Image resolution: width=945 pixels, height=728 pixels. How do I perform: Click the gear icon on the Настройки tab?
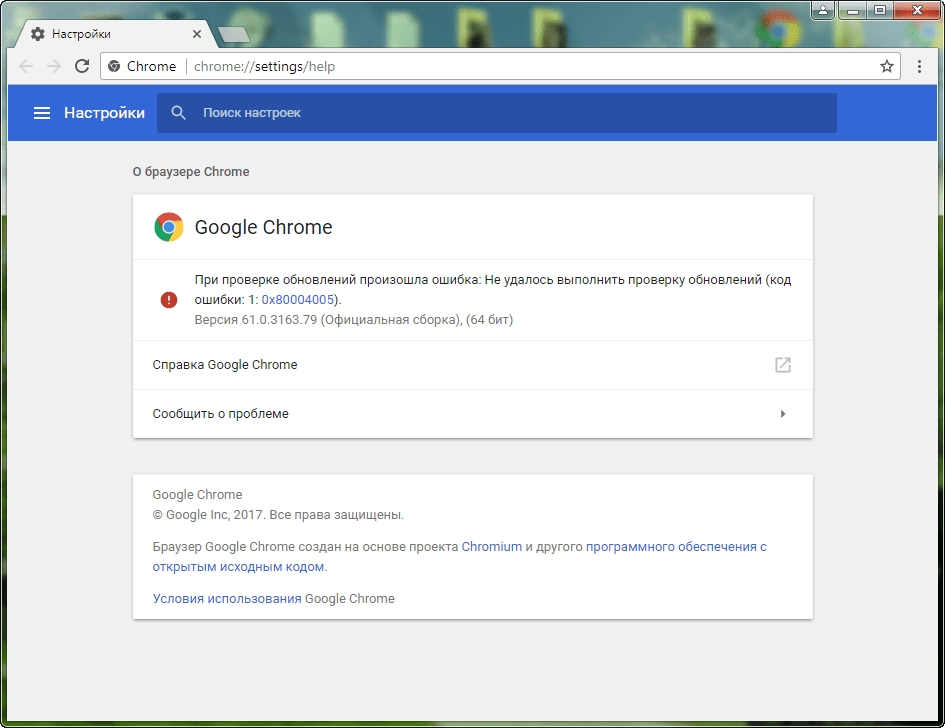37,34
